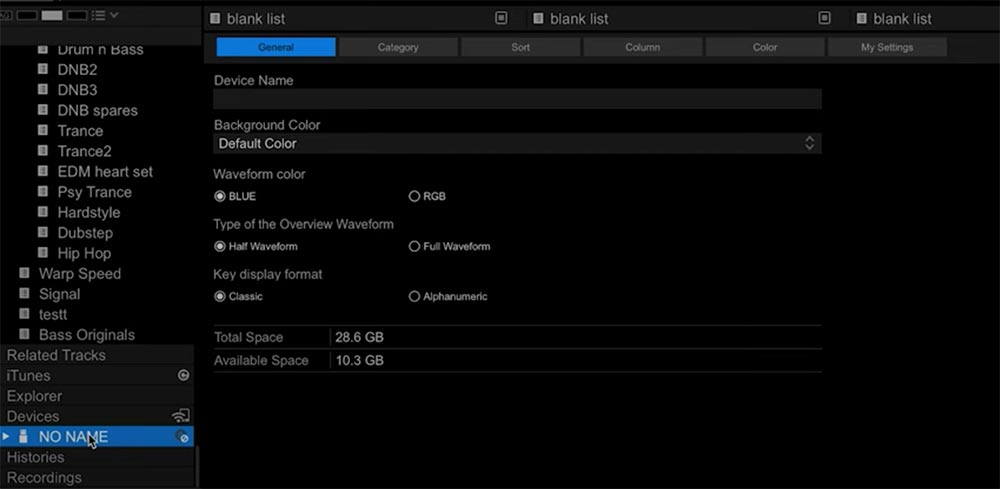Screen dimensions: 1000x489
Task: Go to the Color tab
Action: coord(765,47)
